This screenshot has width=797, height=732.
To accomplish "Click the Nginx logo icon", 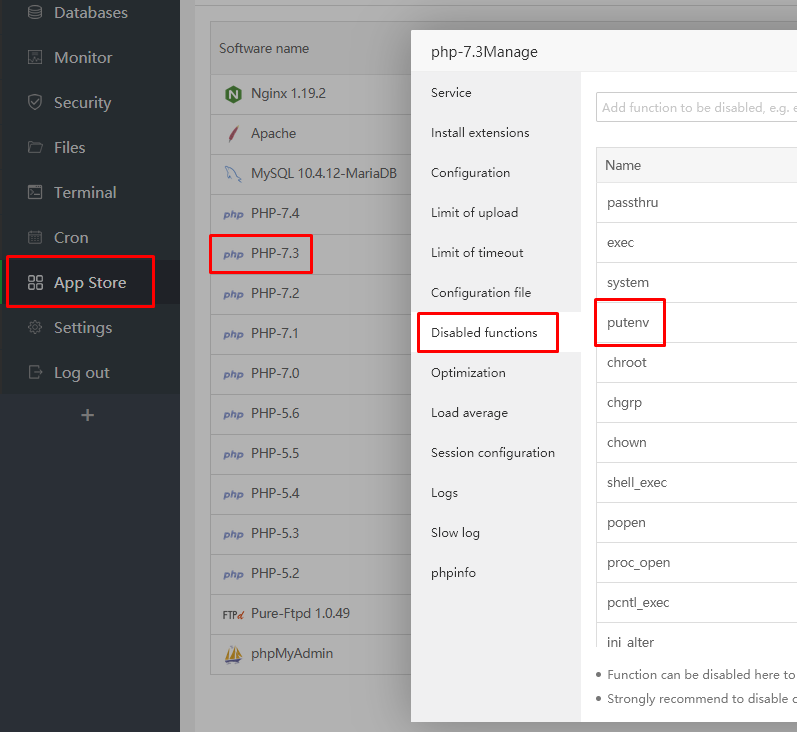I will 233,94.
